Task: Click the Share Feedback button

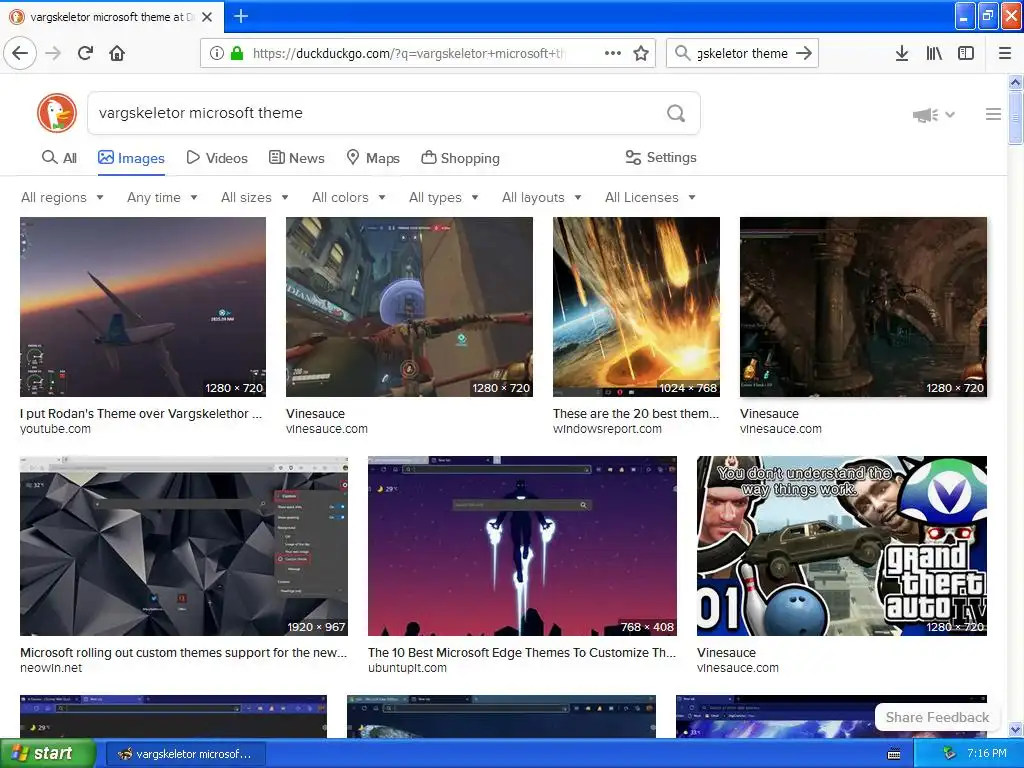Action: 937,717
